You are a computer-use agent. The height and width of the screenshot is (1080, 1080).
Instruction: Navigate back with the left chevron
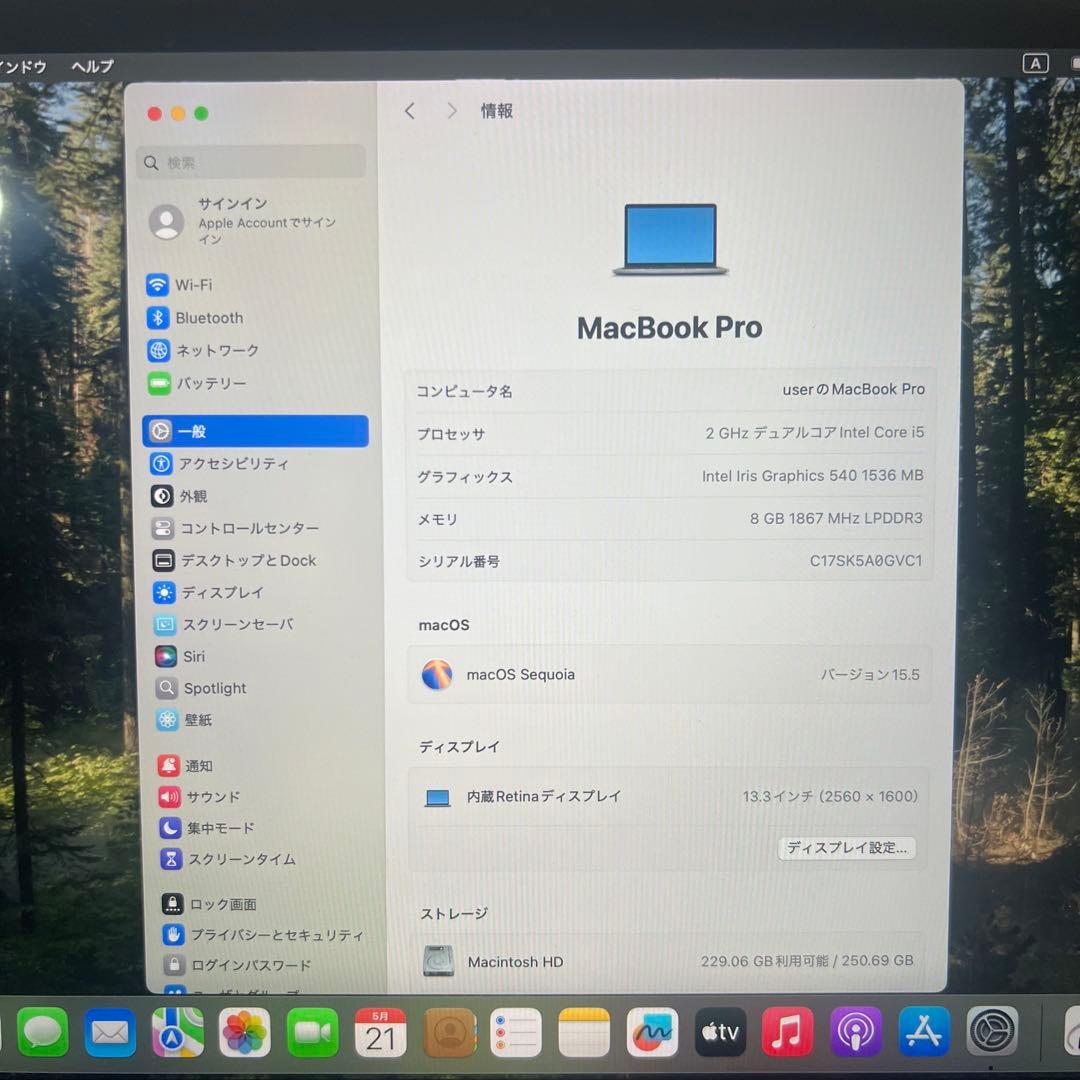409,111
